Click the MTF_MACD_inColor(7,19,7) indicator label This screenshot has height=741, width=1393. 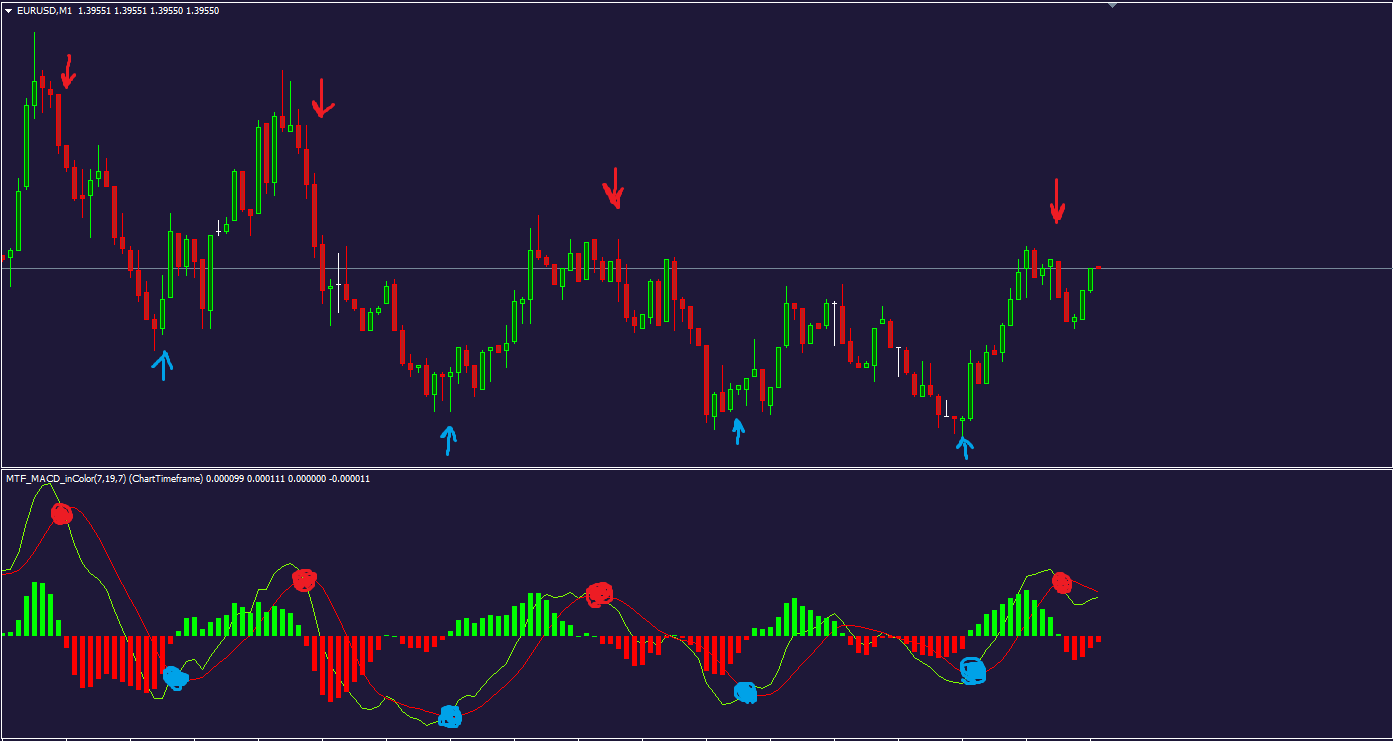66,479
